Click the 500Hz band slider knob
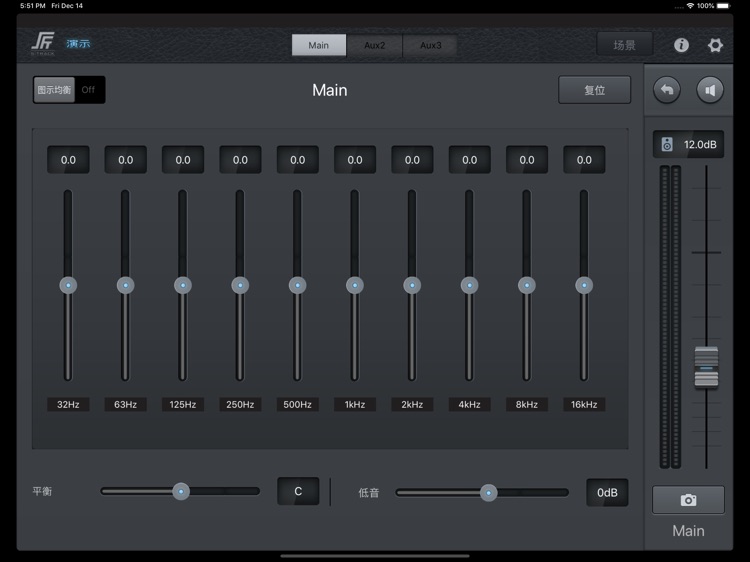 click(298, 285)
